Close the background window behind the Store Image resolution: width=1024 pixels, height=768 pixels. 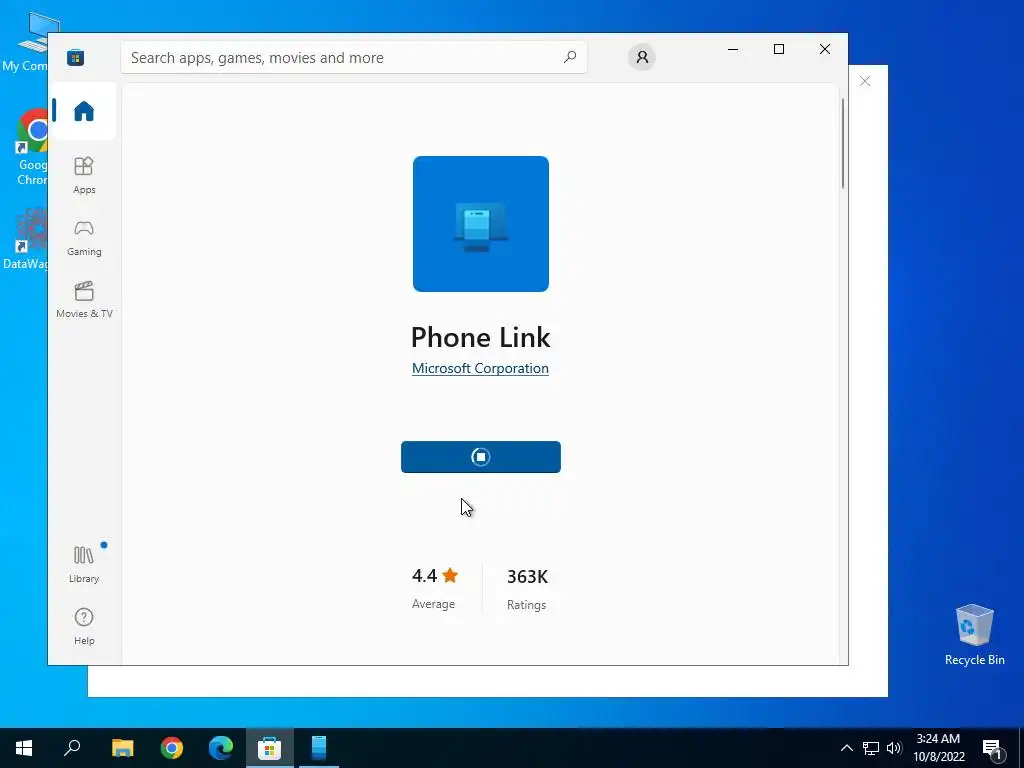click(x=865, y=81)
